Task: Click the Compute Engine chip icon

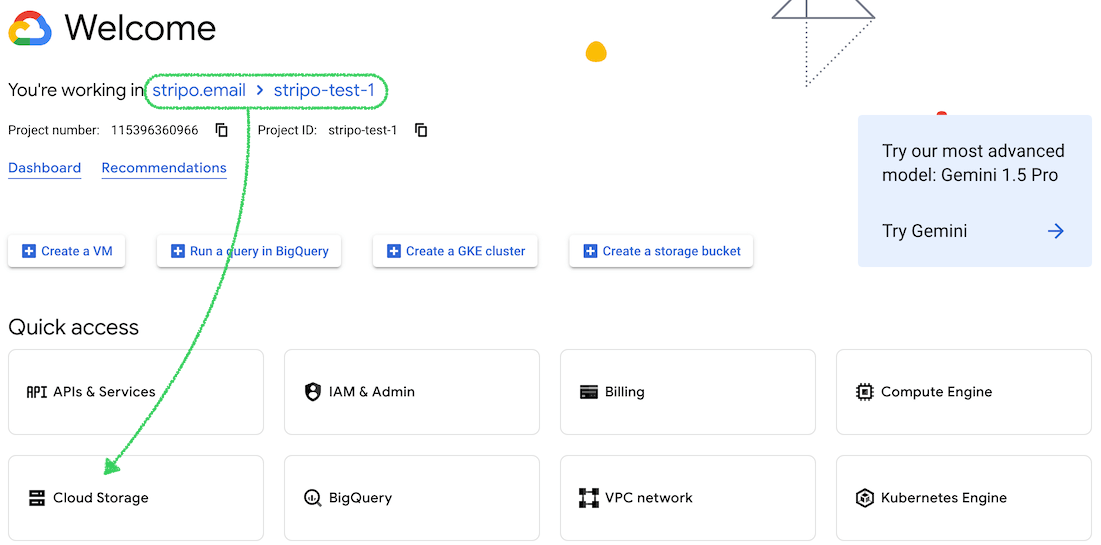Action: point(865,392)
